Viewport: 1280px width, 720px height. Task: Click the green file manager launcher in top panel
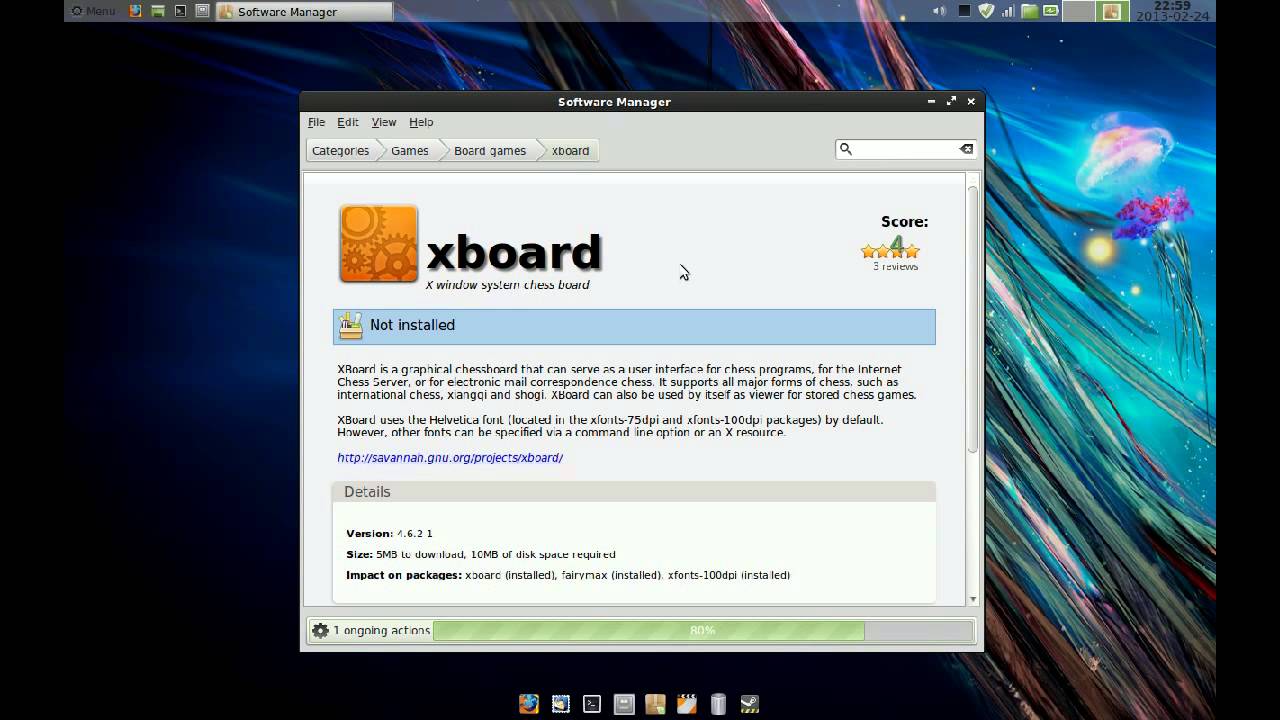[x=158, y=11]
